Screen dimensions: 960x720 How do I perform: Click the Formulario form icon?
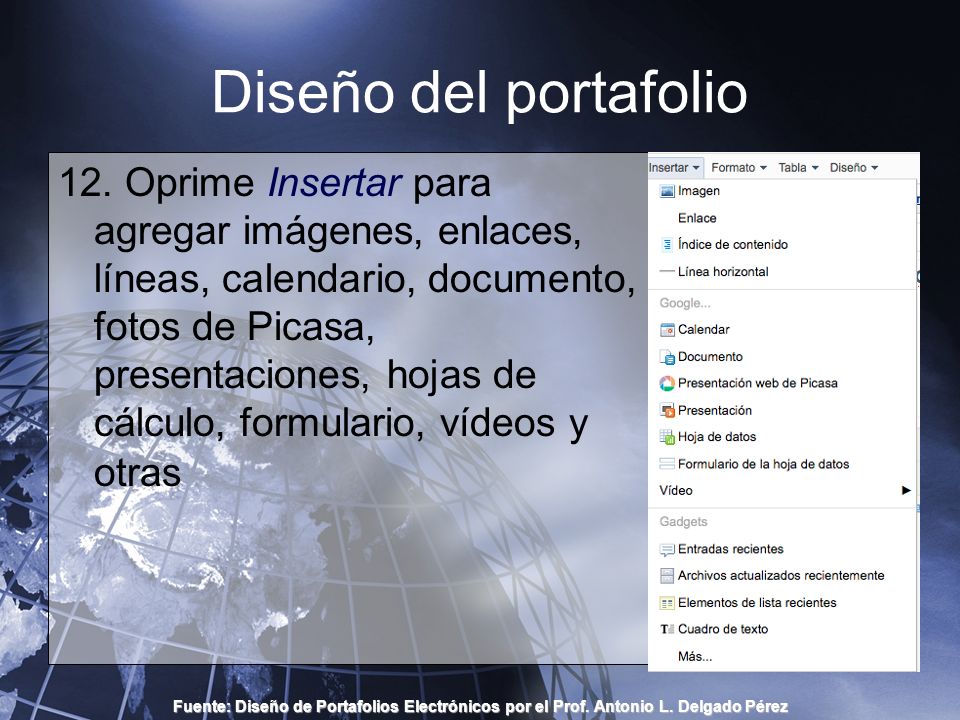tap(667, 463)
